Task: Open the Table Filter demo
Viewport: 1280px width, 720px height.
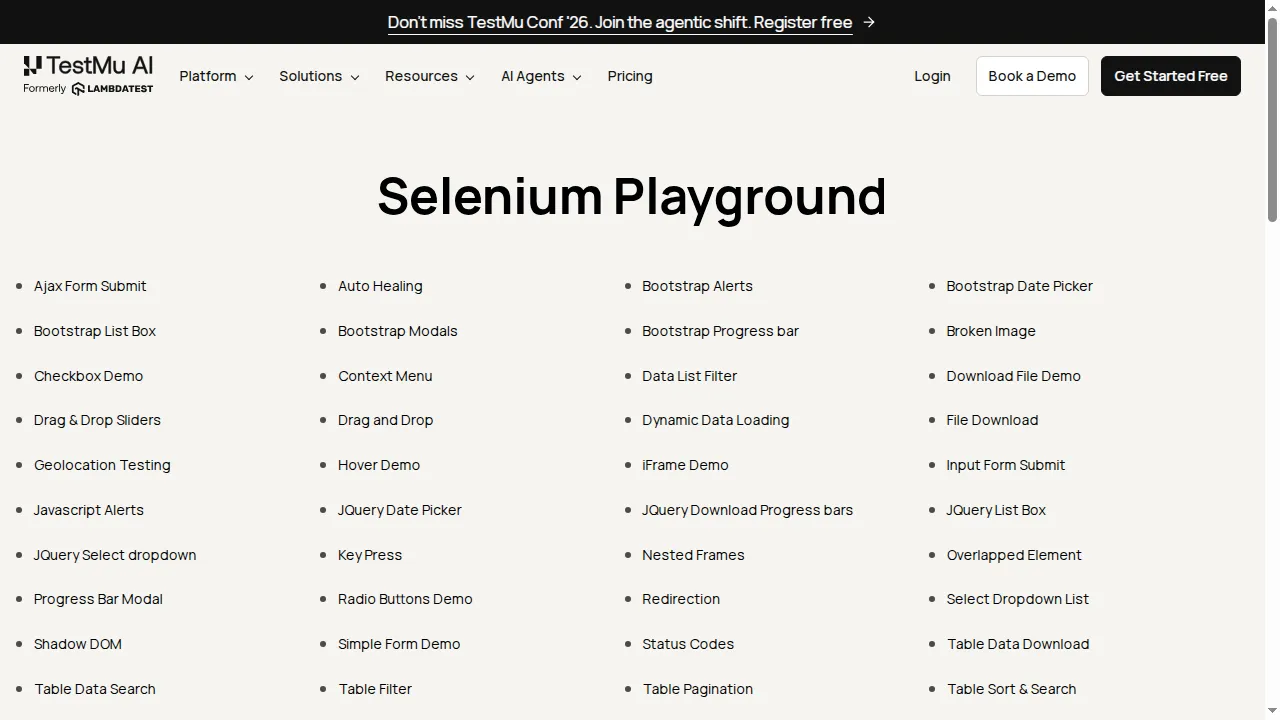Action: 375,689
